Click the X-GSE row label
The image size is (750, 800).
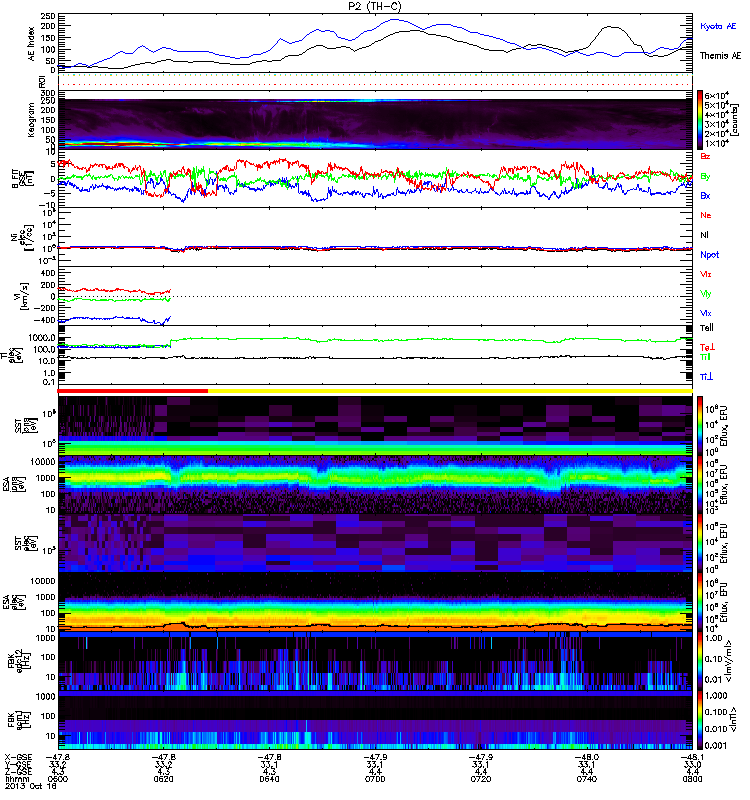(x=18, y=758)
